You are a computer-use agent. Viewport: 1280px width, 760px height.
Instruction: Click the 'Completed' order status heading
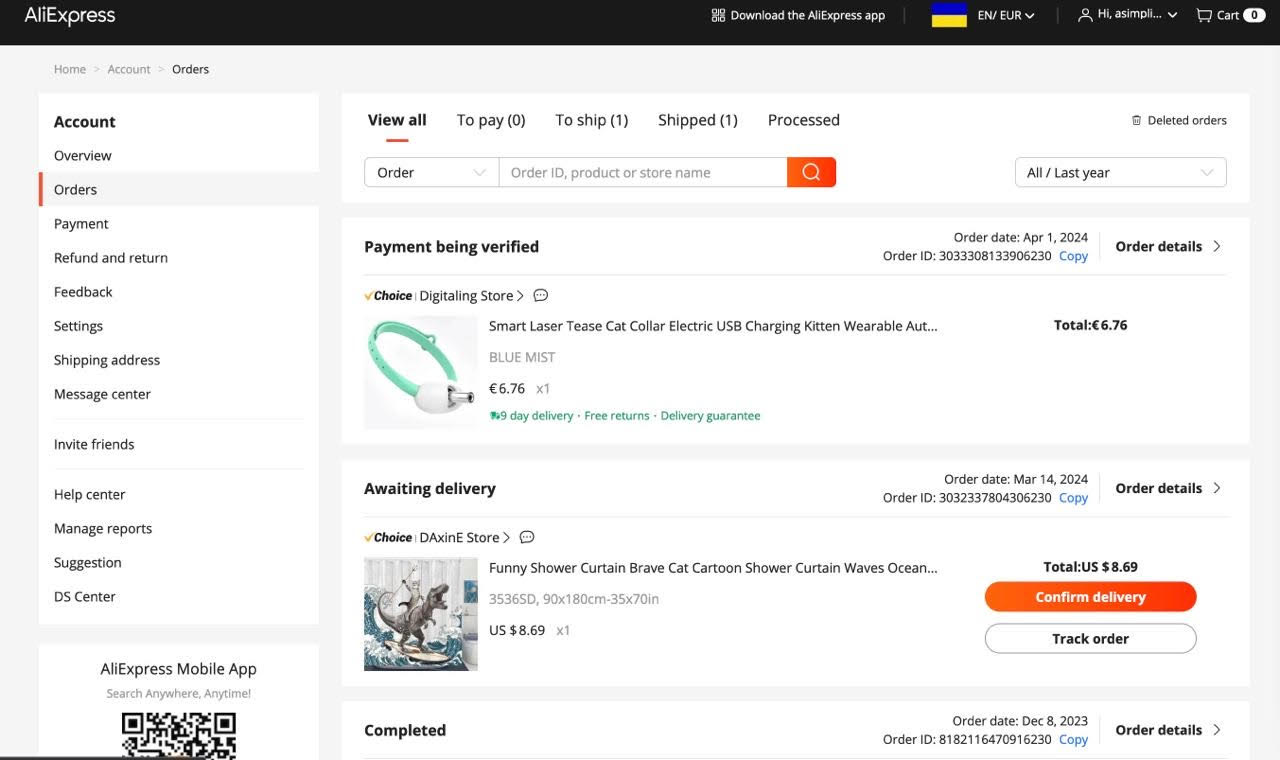[405, 731]
